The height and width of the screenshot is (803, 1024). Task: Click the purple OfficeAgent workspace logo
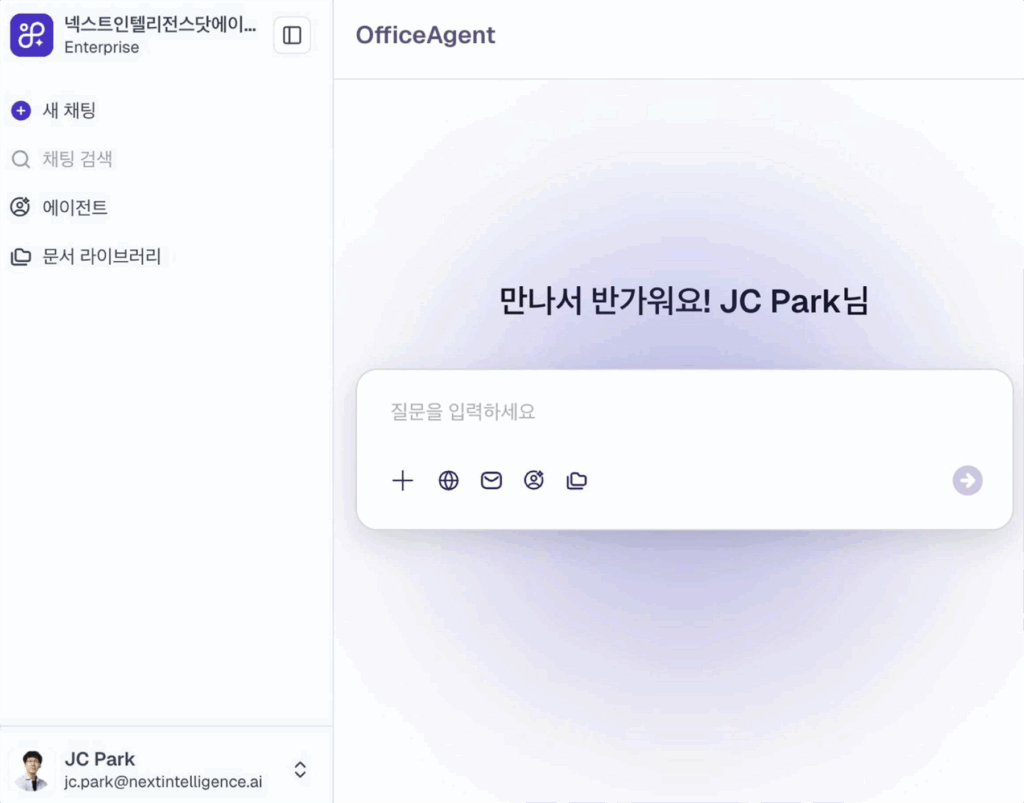point(31,36)
